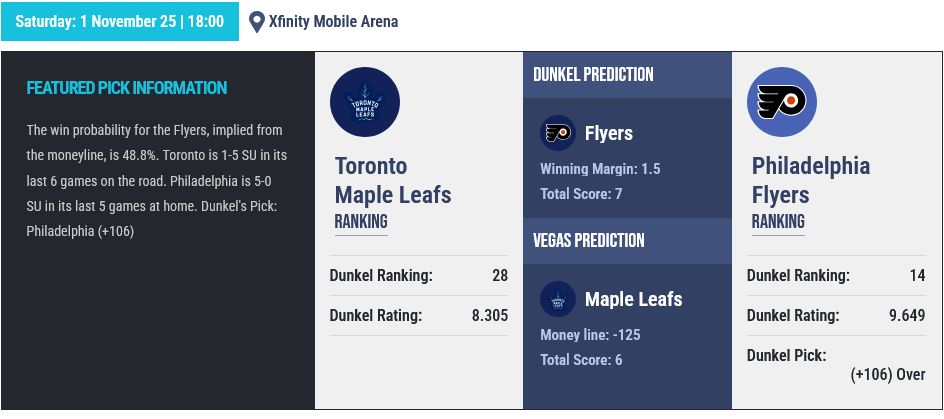This screenshot has height=419, width=944.
Task: Open the Vegas Prediction header
Action: tap(588, 241)
